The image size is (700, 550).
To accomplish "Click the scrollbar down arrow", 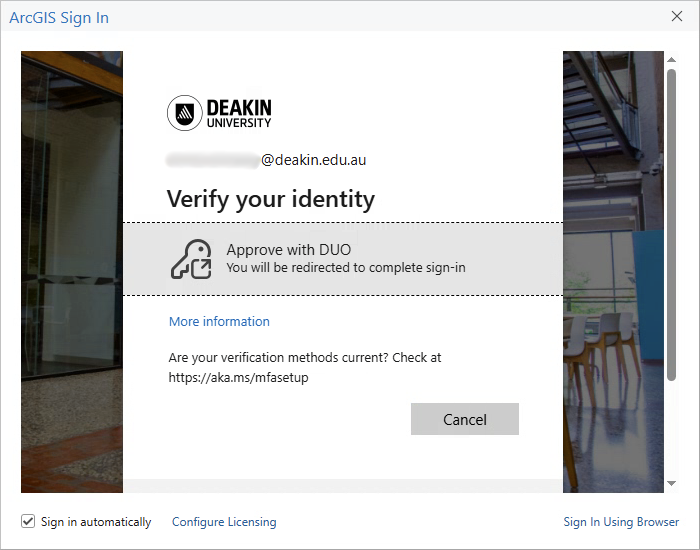I will click(x=671, y=483).
